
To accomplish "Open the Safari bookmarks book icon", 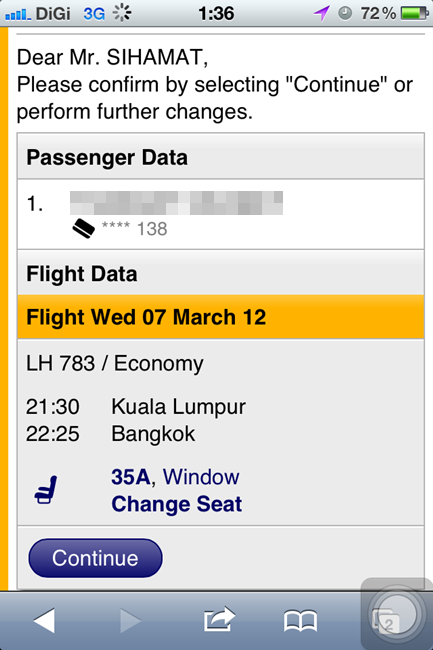I will click(x=300, y=621).
